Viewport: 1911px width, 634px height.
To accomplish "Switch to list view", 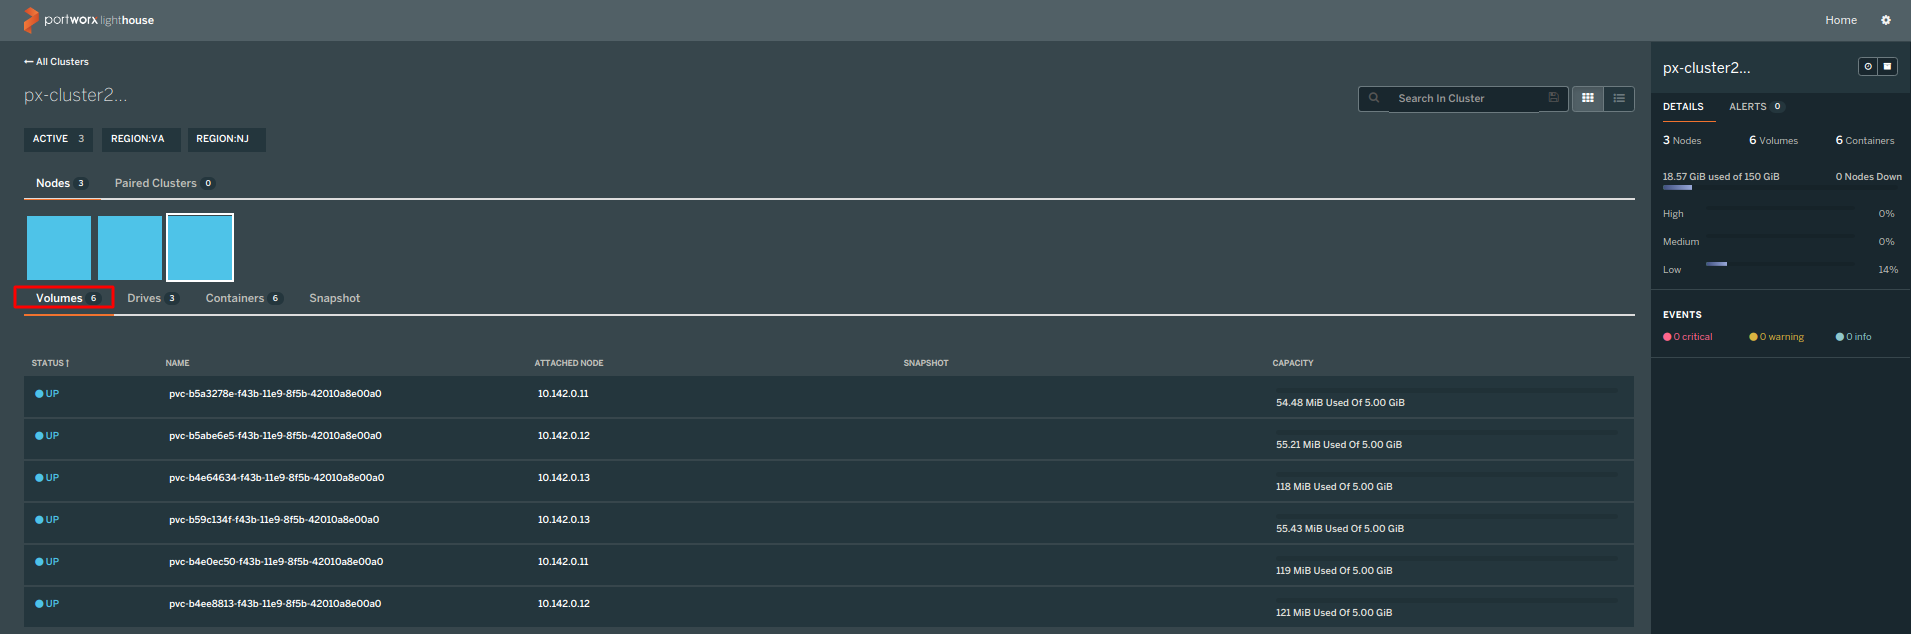I will click(1619, 98).
